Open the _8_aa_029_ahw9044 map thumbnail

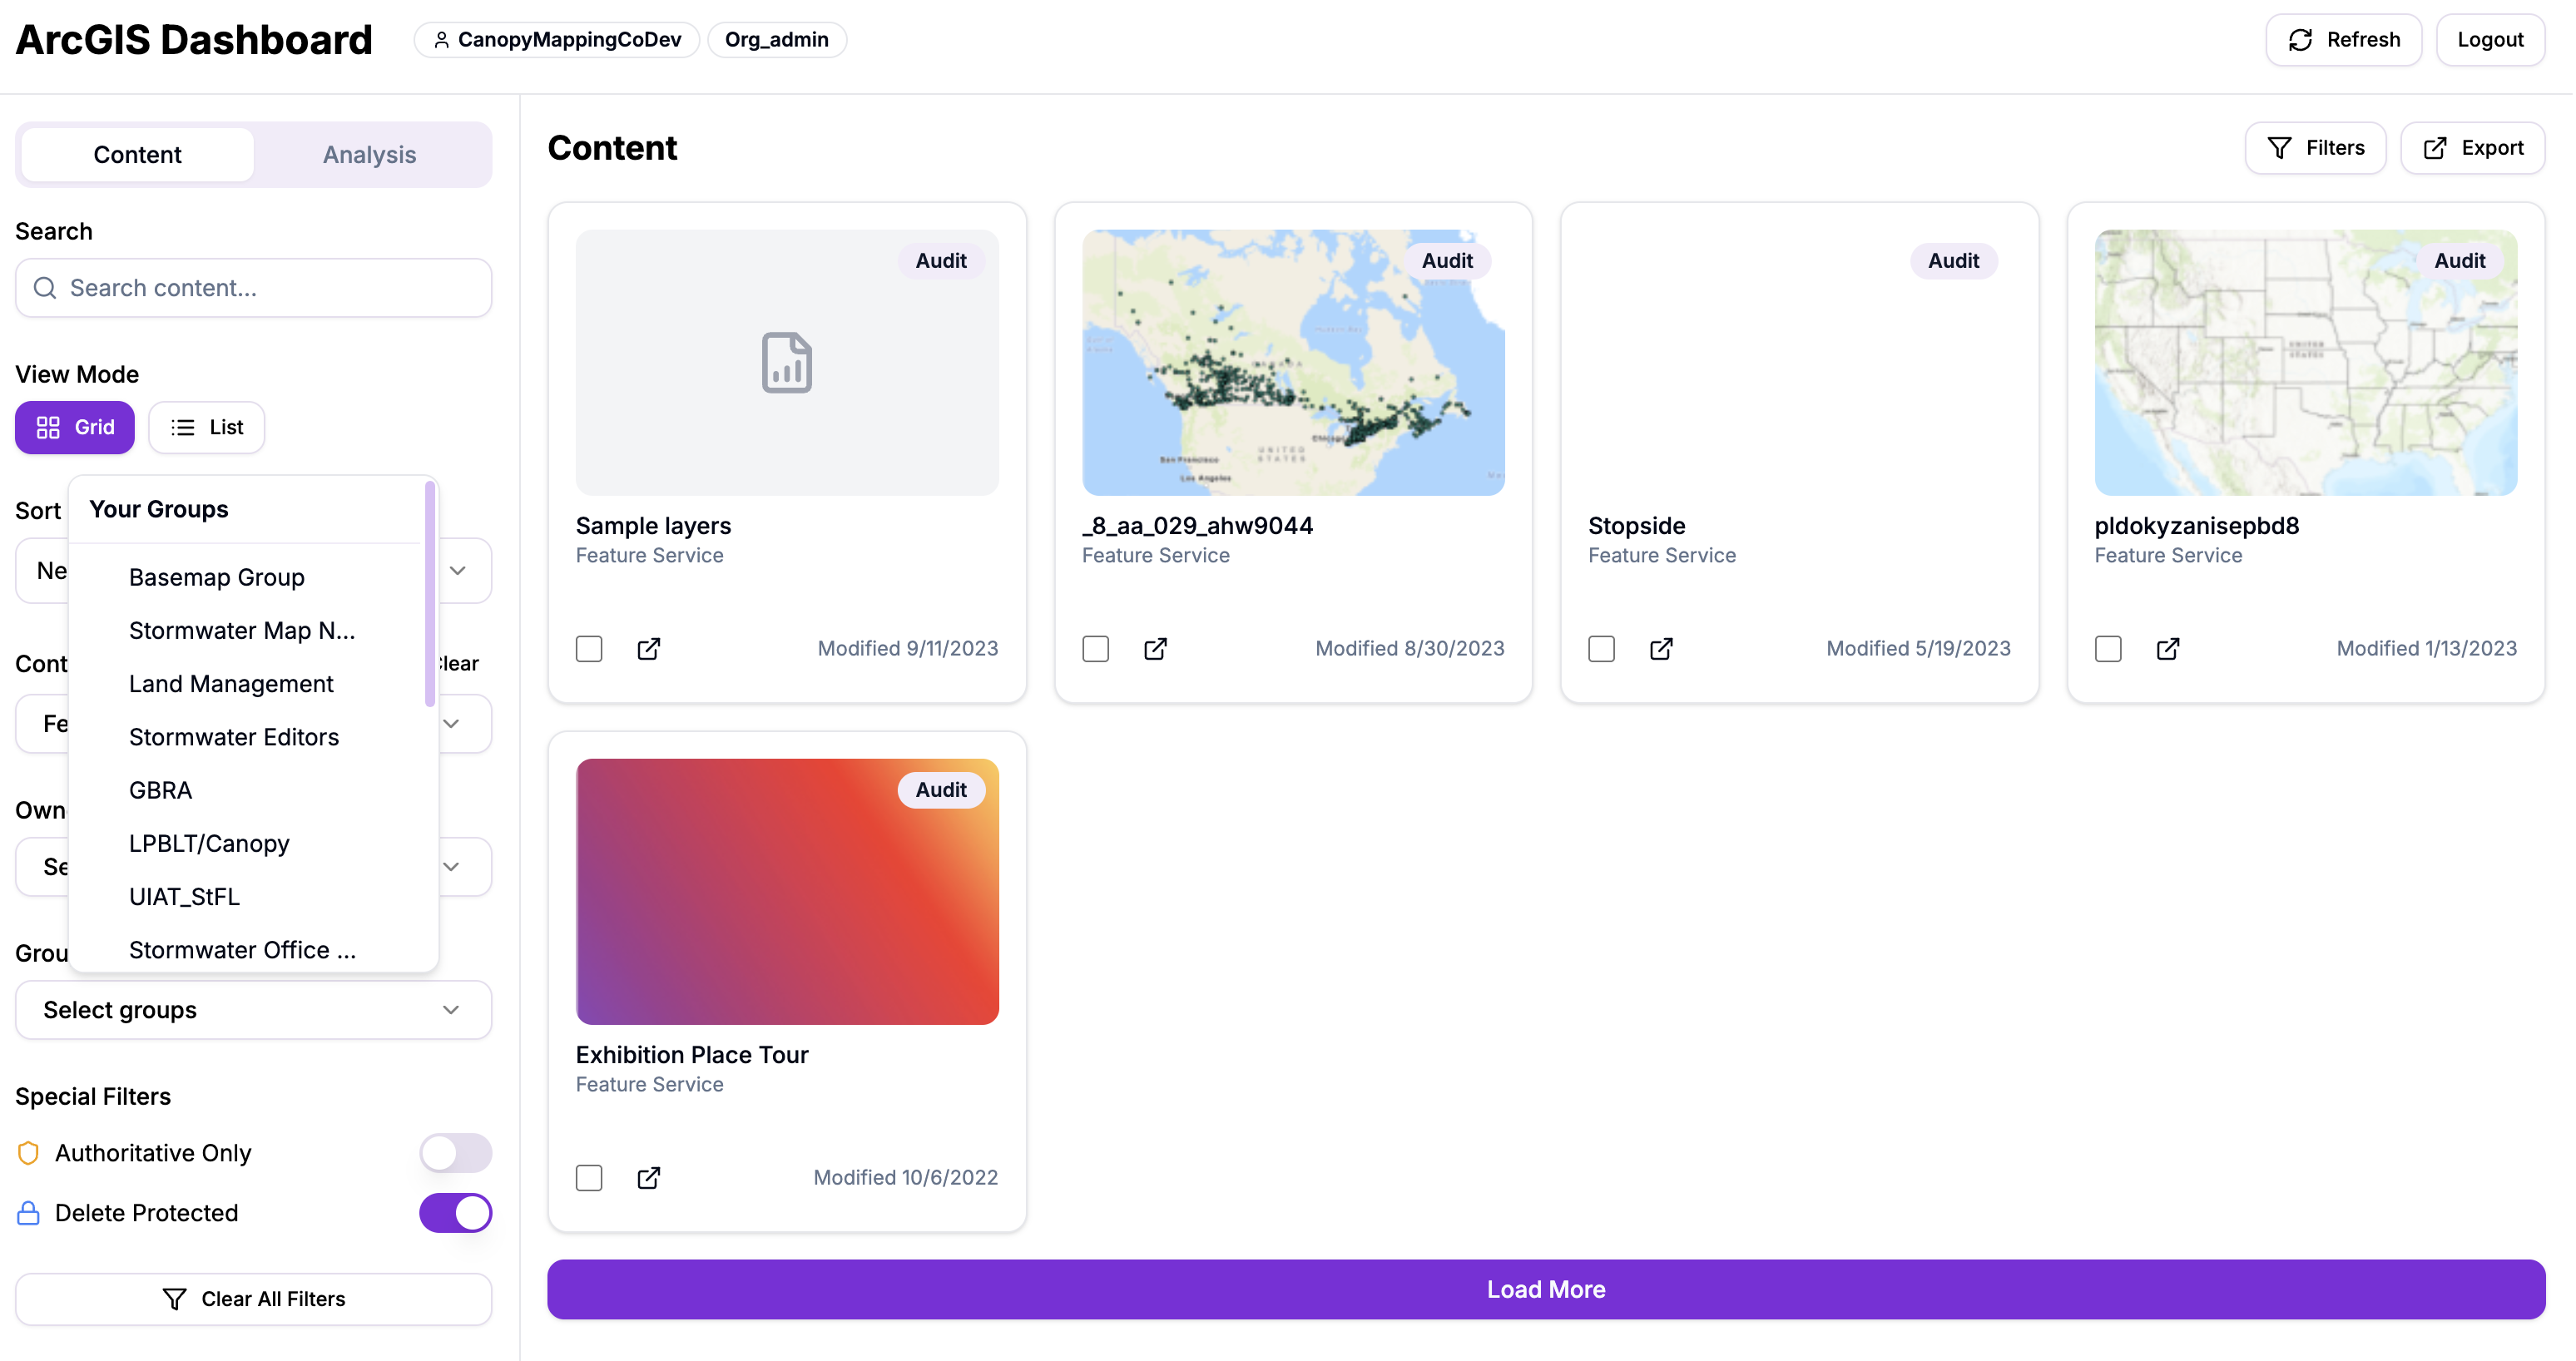click(x=1293, y=362)
